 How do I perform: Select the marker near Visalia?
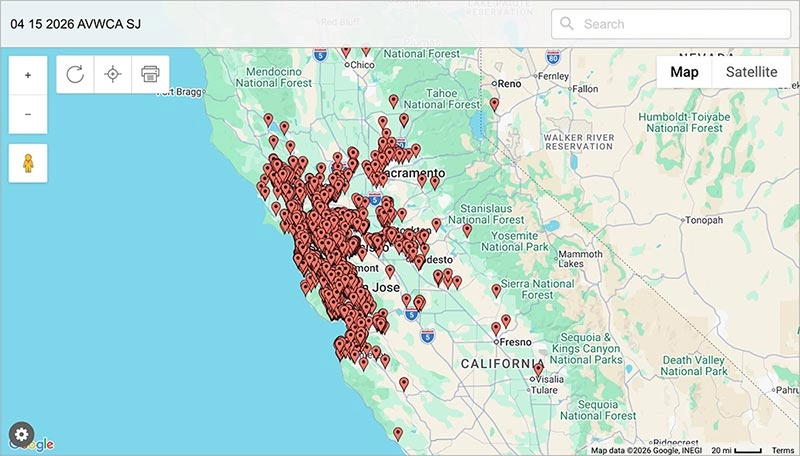pyautogui.click(x=538, y=369)
